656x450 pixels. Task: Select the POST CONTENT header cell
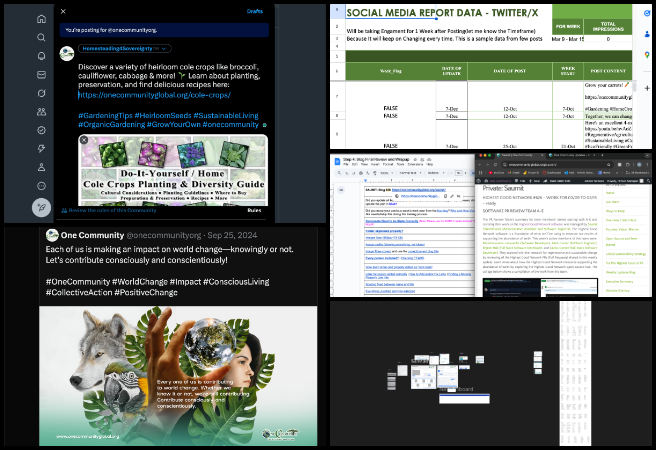click(608, 71)
